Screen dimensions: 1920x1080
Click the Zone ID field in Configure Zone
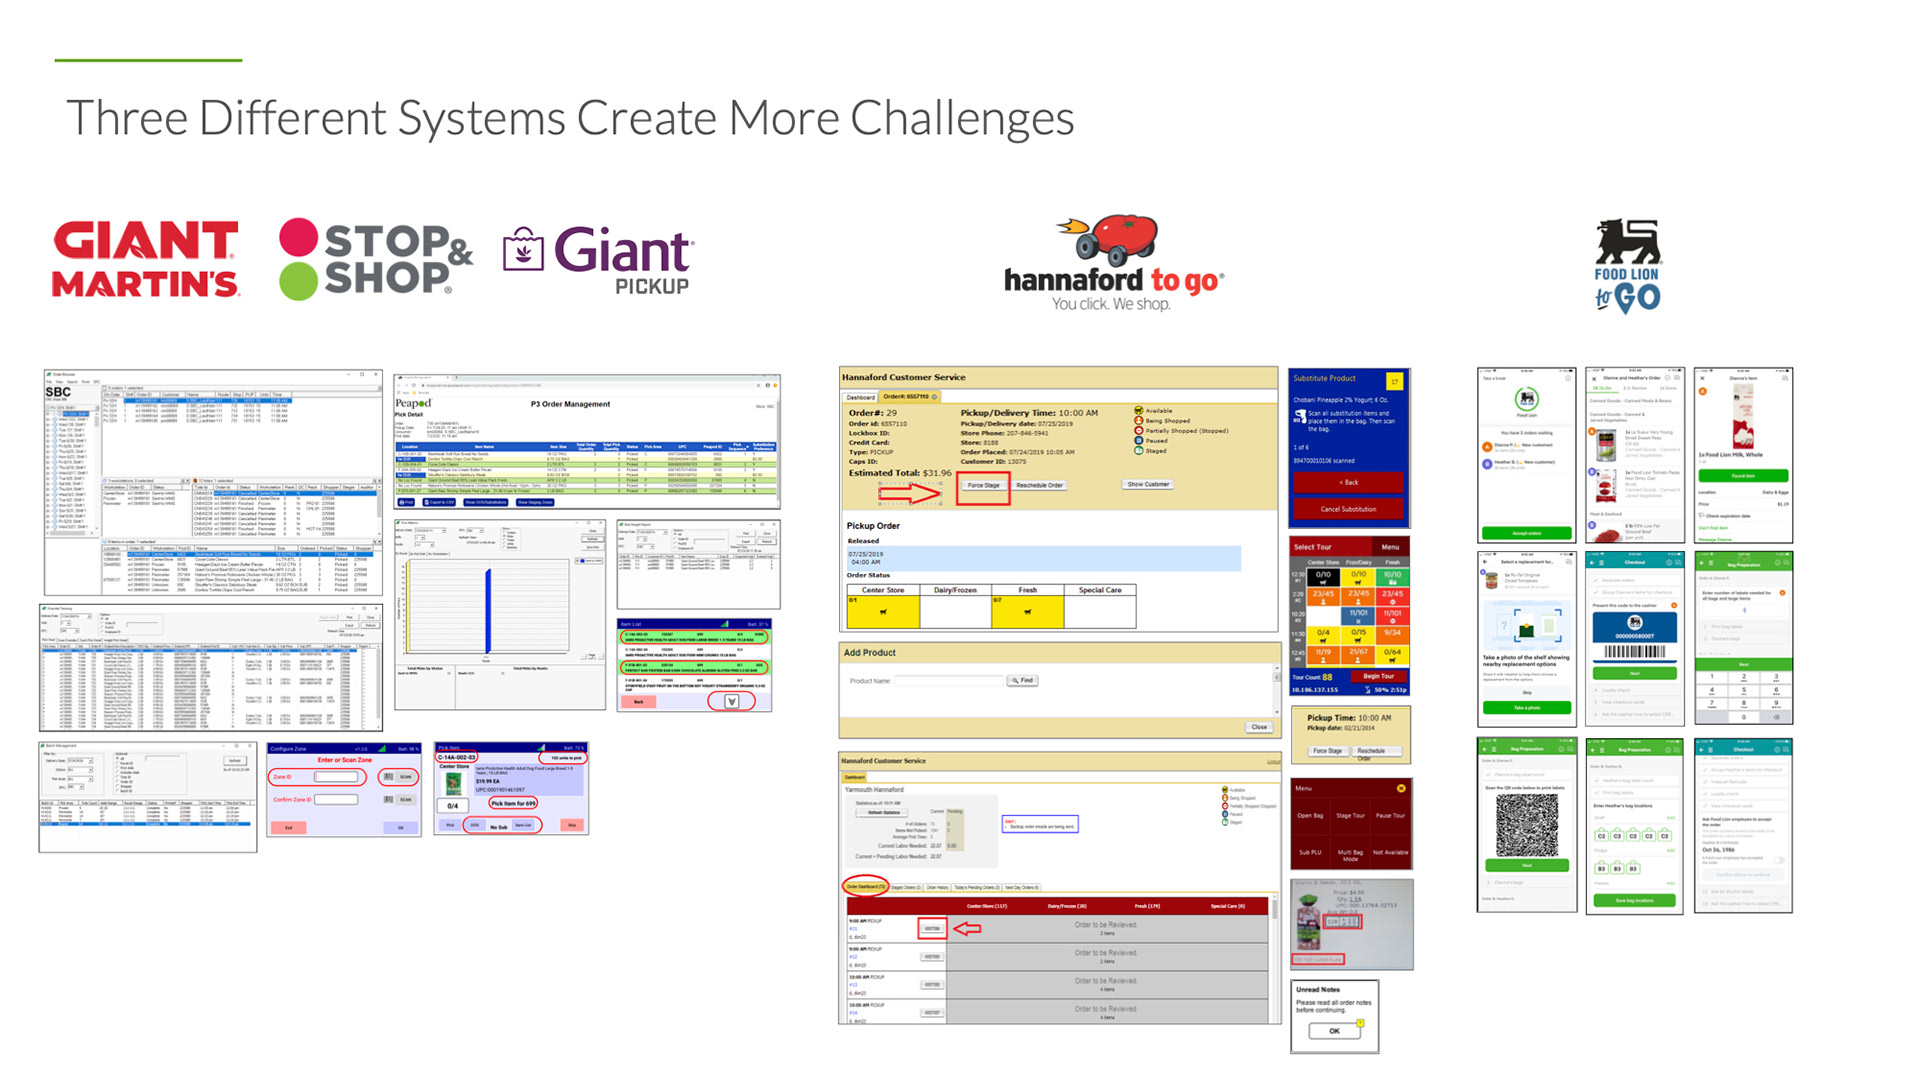pos(337,777)
